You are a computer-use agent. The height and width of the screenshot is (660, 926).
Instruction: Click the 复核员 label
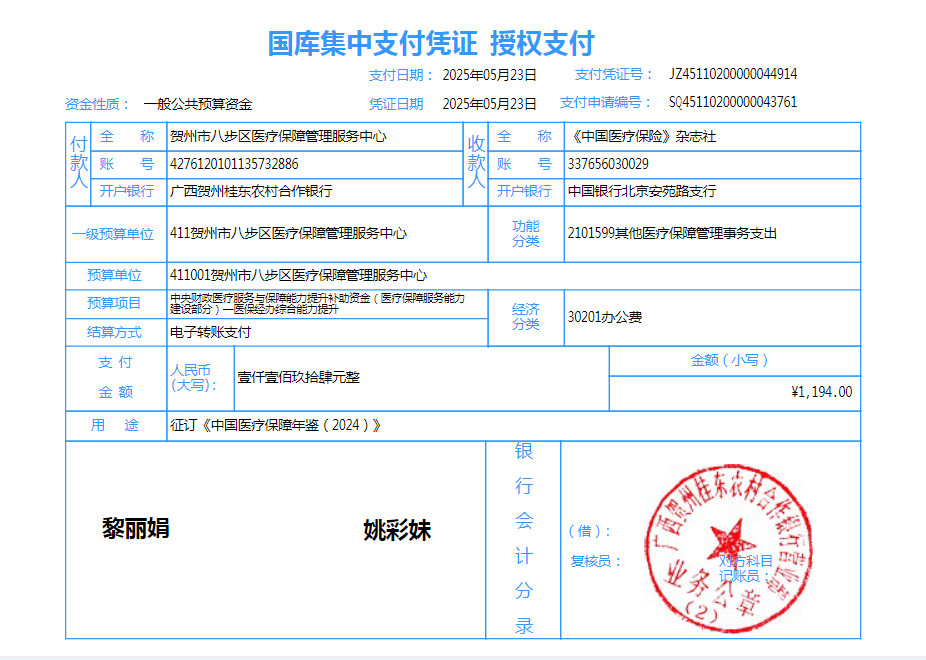point(596,561)
